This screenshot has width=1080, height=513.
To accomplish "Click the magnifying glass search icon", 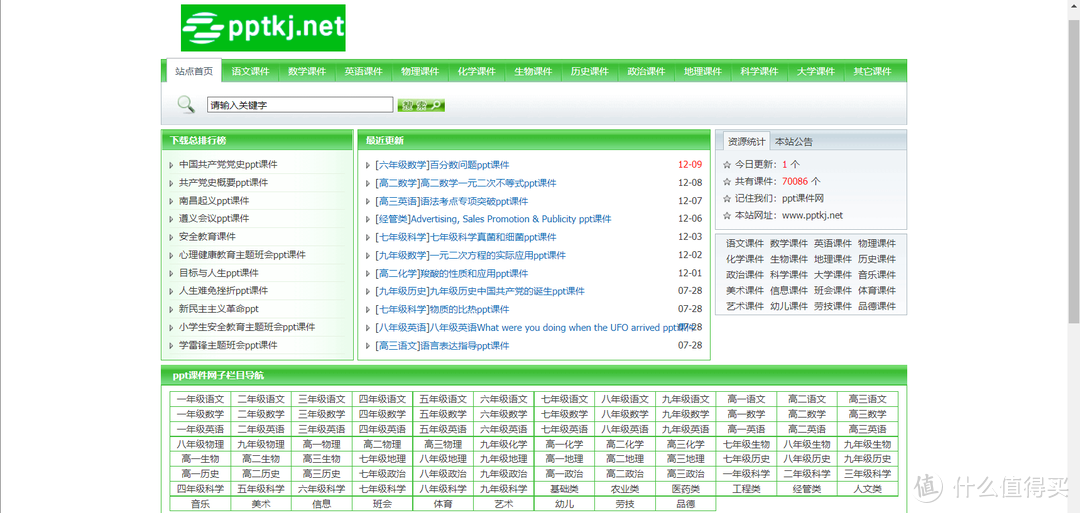I will (x=186, y=105).
